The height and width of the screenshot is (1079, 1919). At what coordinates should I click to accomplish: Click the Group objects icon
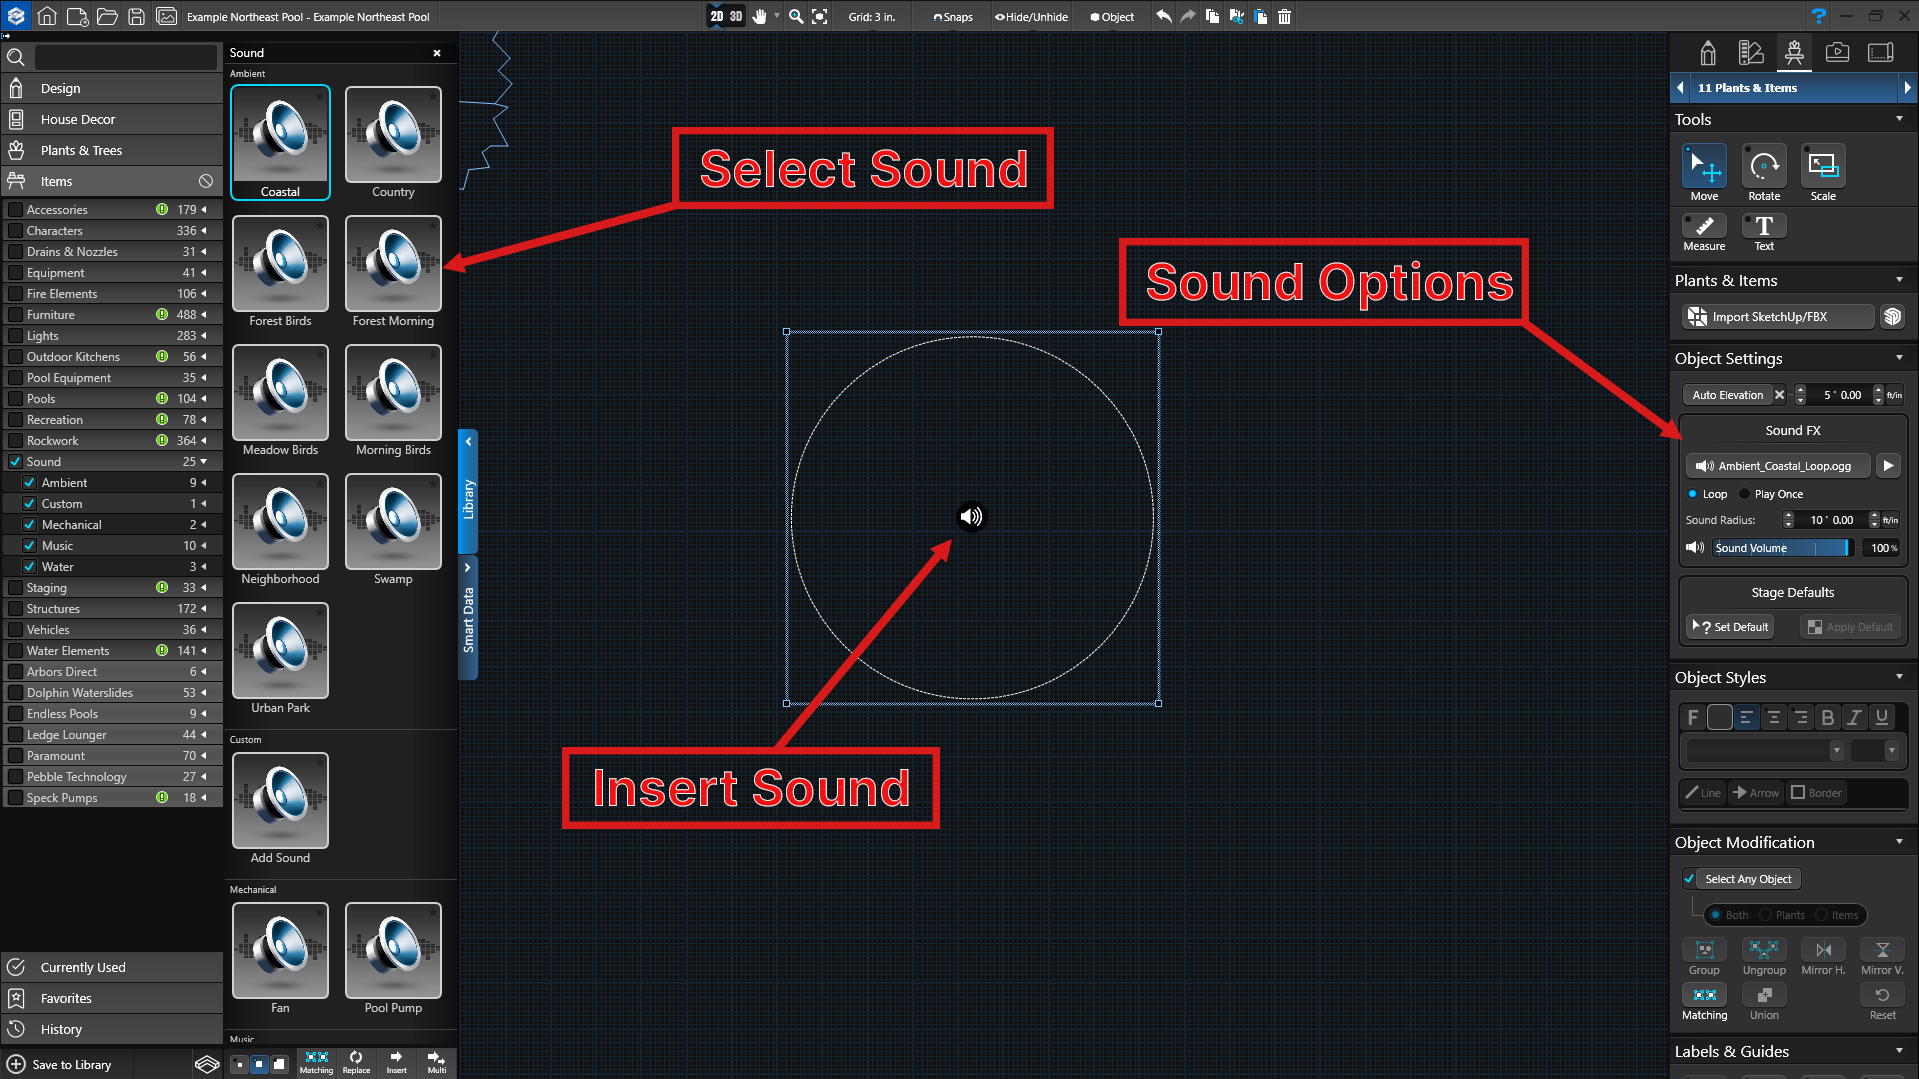(1704, 950)
